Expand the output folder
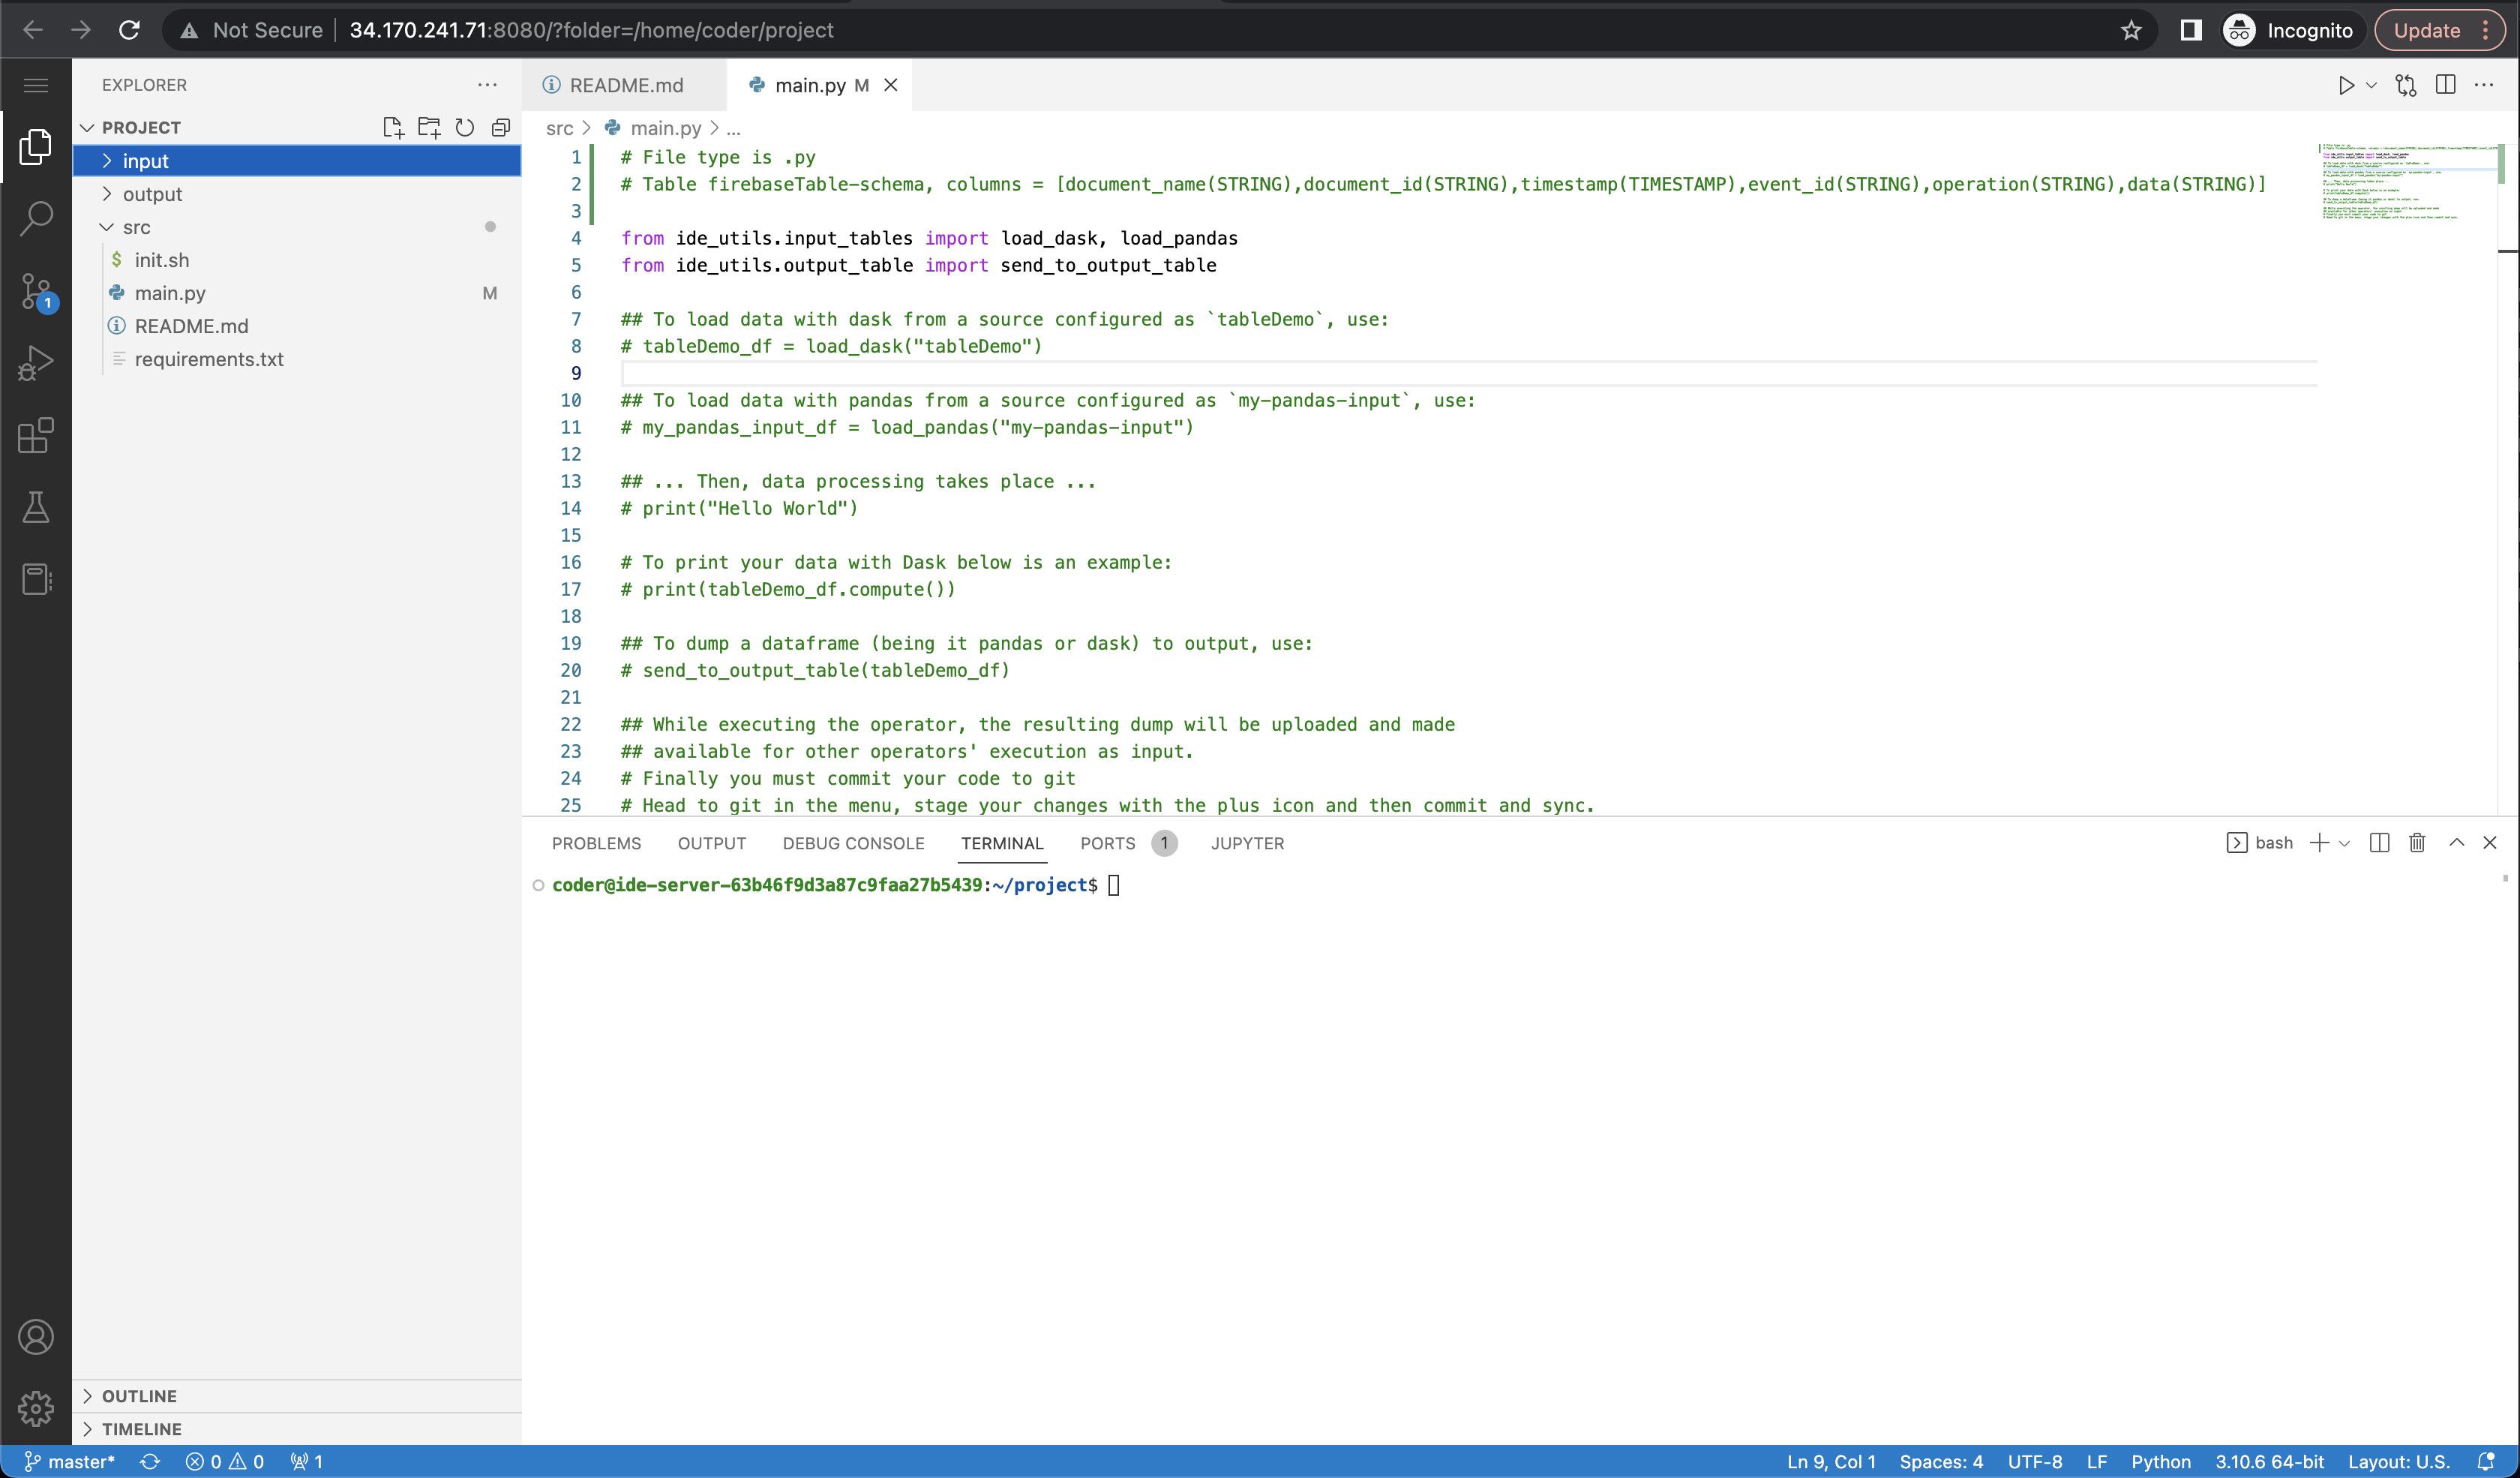This screenshot has width=2520, height=1478. click(x=297, y=194)
